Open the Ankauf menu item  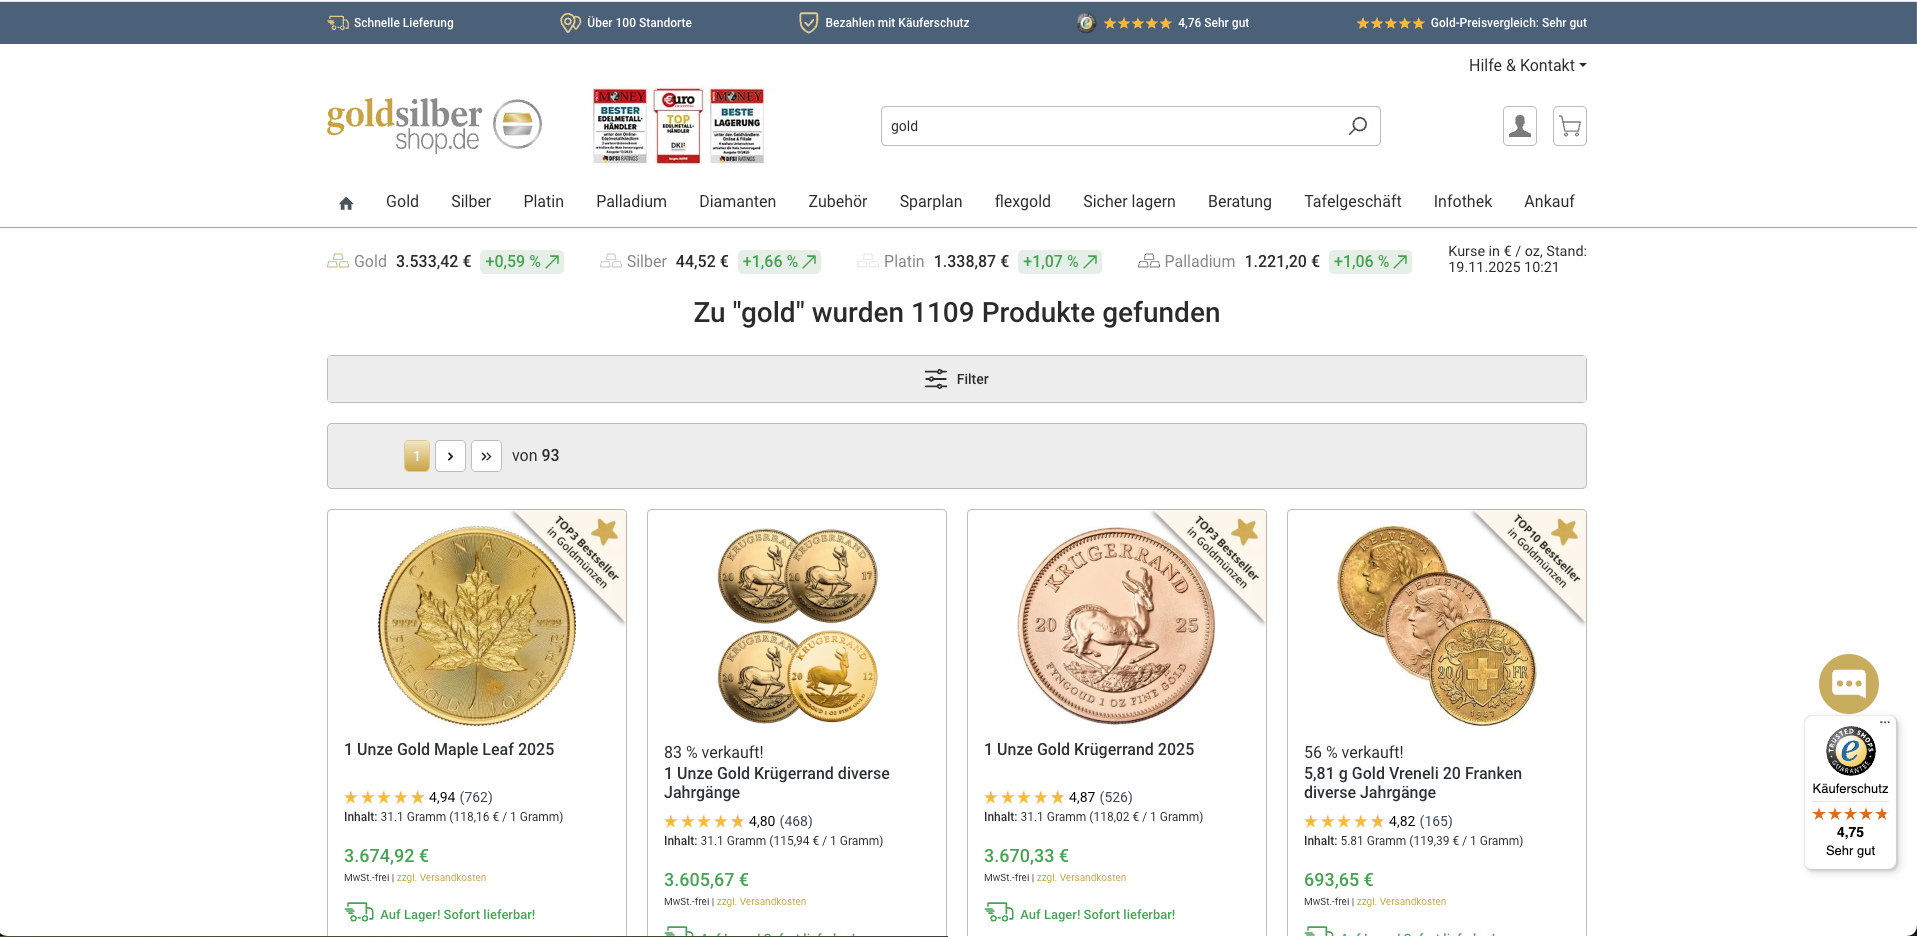point(1549,201)
